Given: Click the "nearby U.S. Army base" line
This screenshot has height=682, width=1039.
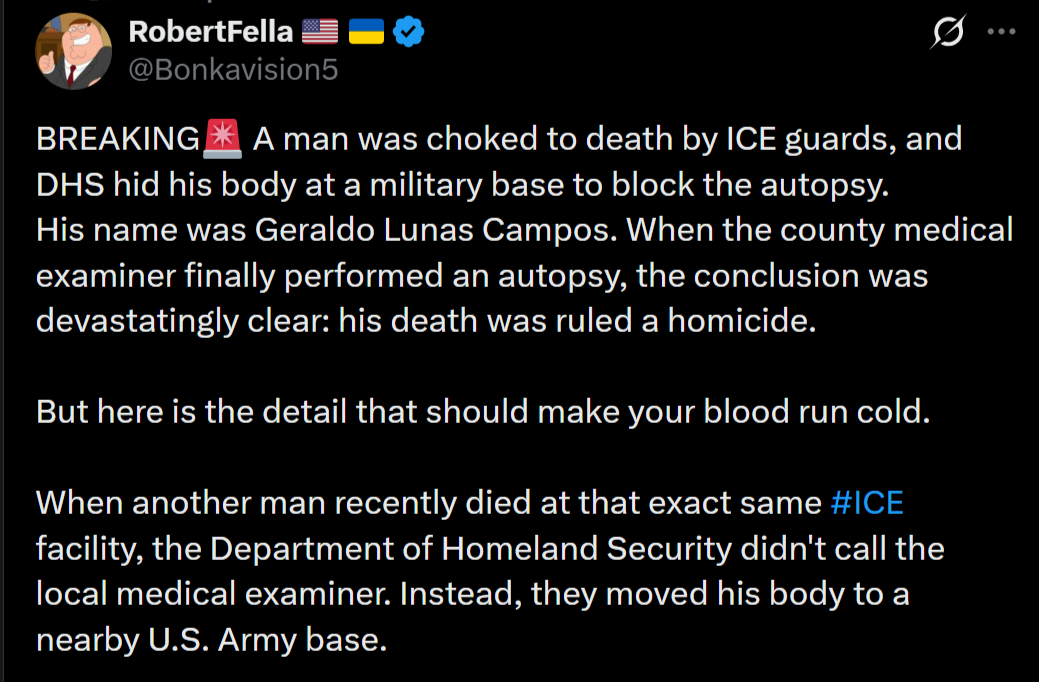Looking at the screenshot, I should tap(211, 639).
